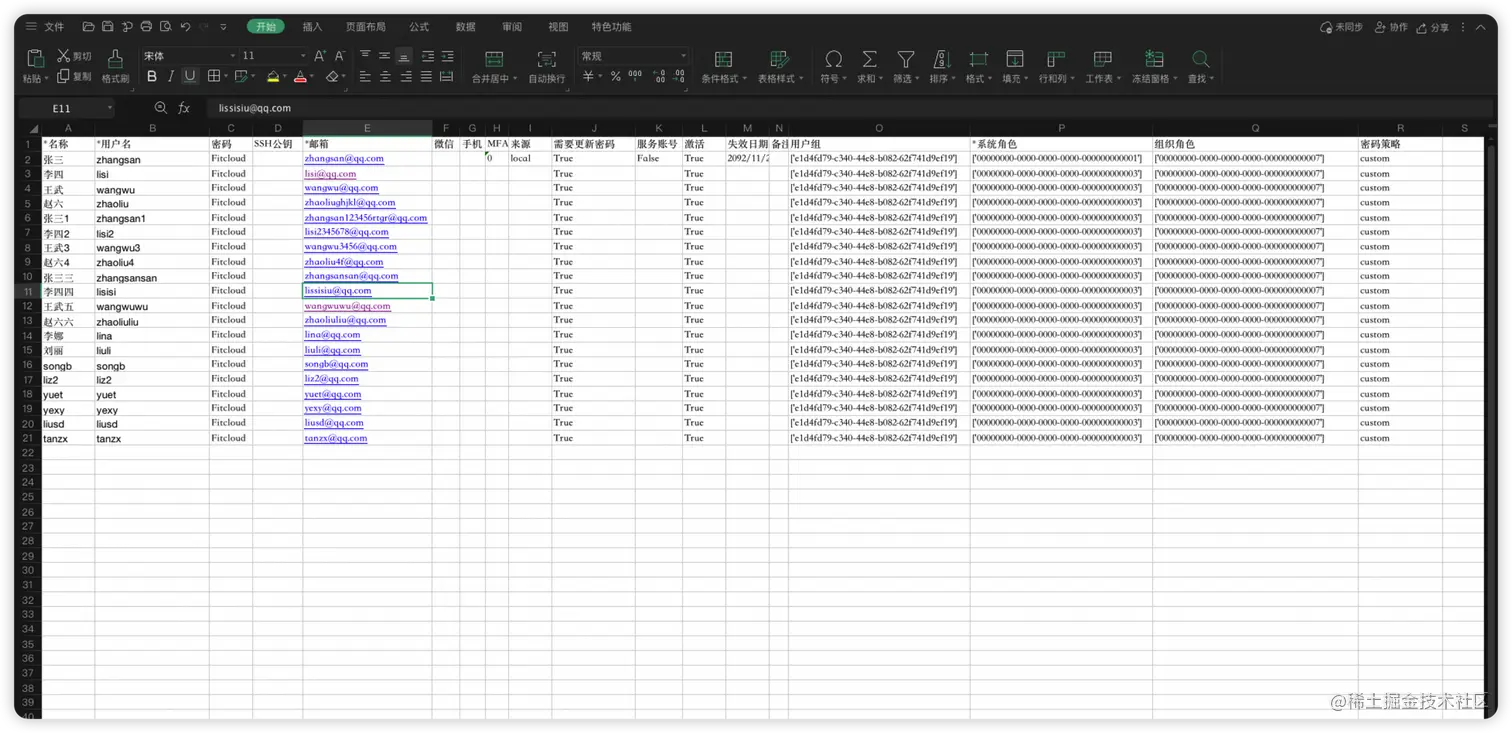Switch to the 插入 Insert tab
The width and height of the screenshot is (1512, 733).
(x=312, y=27)
